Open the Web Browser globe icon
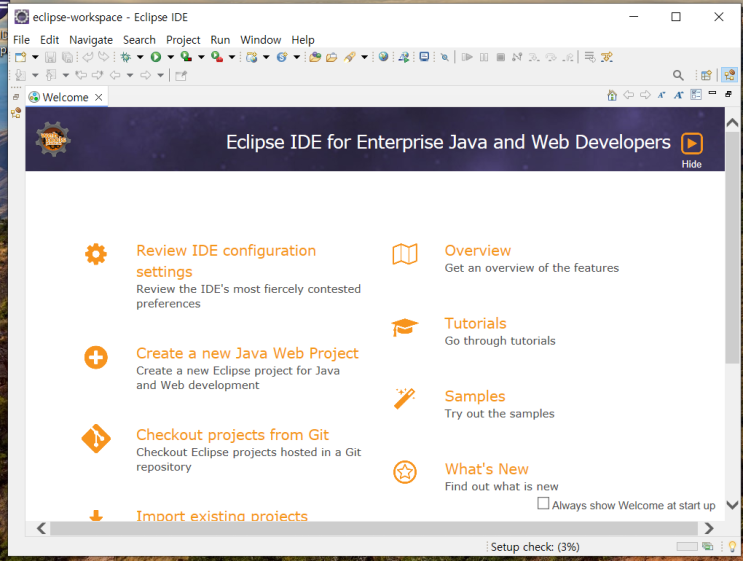 (x=383, y=57)
